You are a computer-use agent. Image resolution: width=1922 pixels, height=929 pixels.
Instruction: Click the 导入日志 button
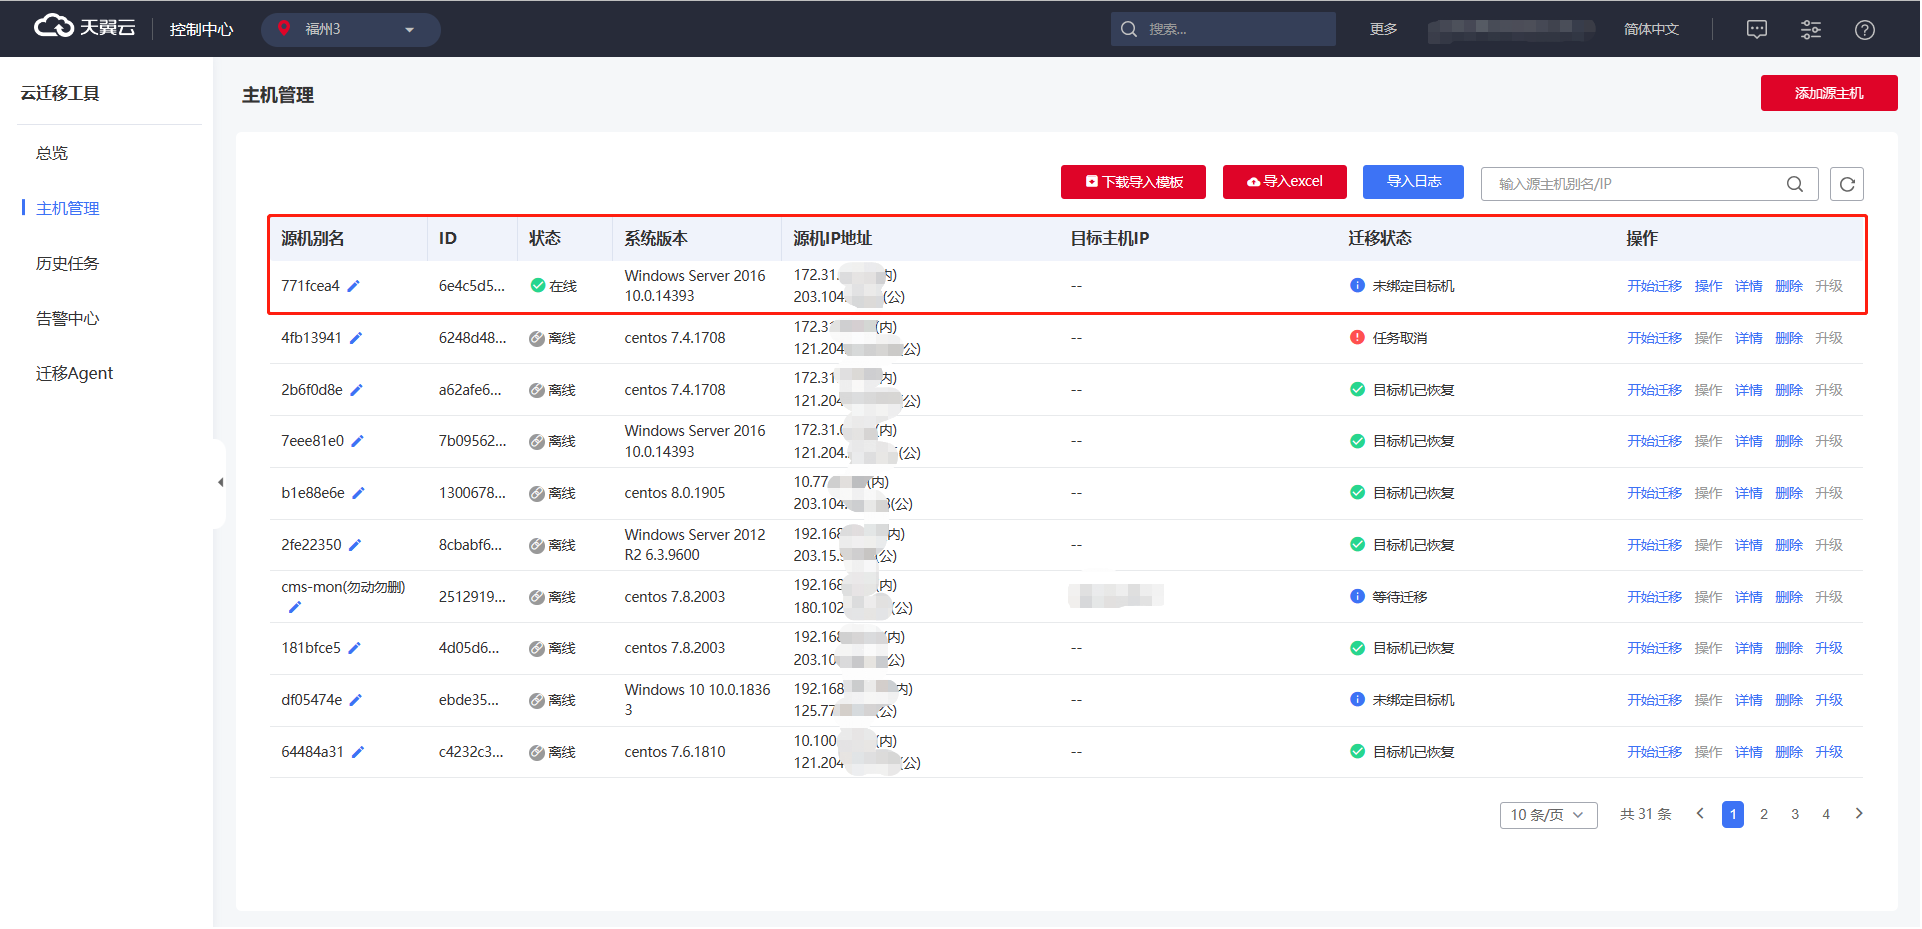tap(1415, 182)
